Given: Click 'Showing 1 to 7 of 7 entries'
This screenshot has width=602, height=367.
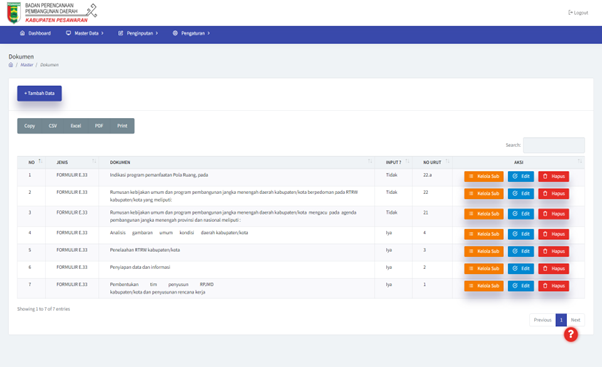Looking at the screenshot, I should tap(43, 309).
